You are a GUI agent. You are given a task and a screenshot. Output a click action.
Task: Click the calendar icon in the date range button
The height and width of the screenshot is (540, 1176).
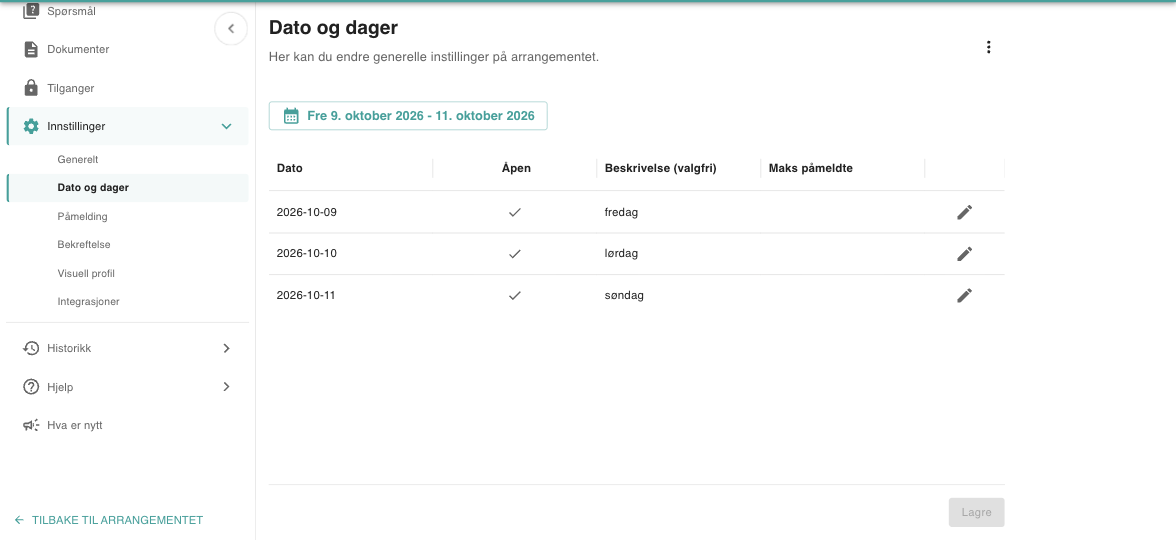click(x=291, y=116)
